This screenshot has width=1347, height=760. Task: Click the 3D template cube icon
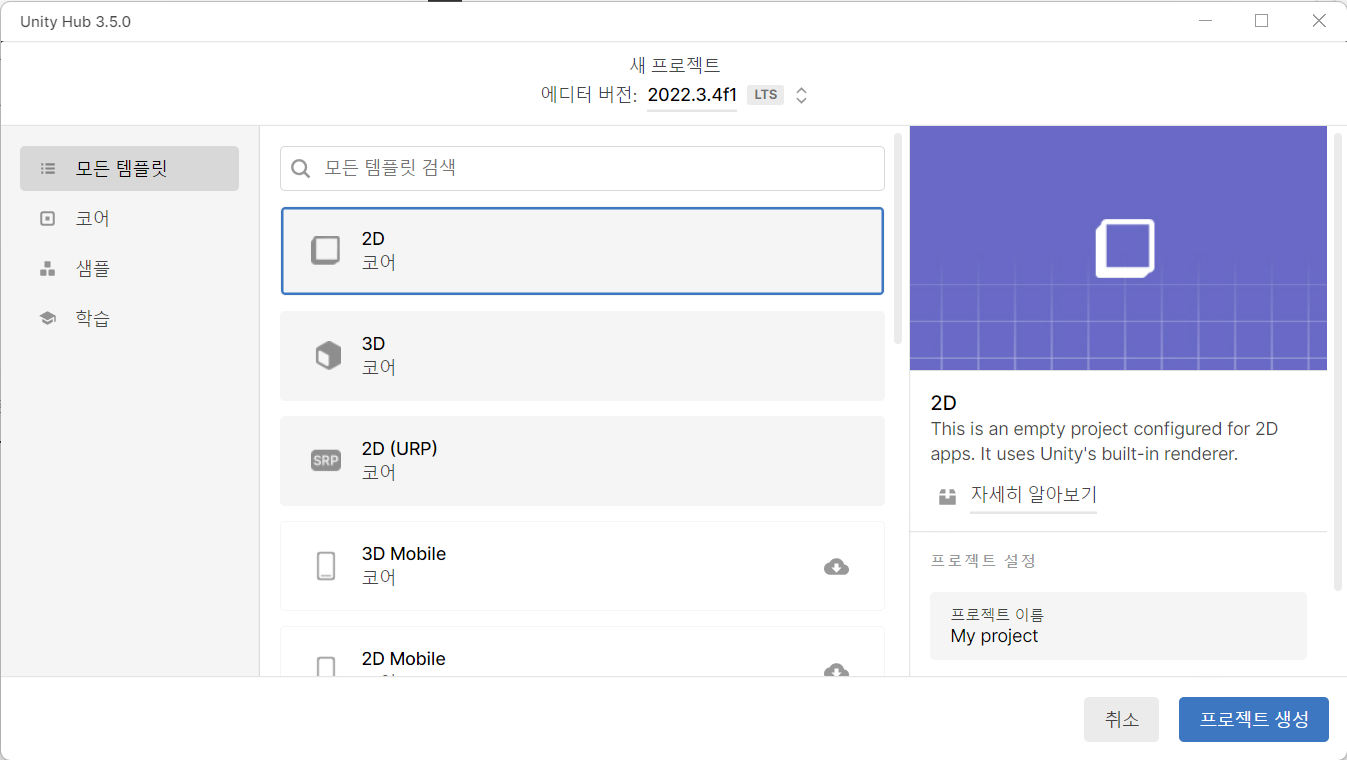pos(328,355)
